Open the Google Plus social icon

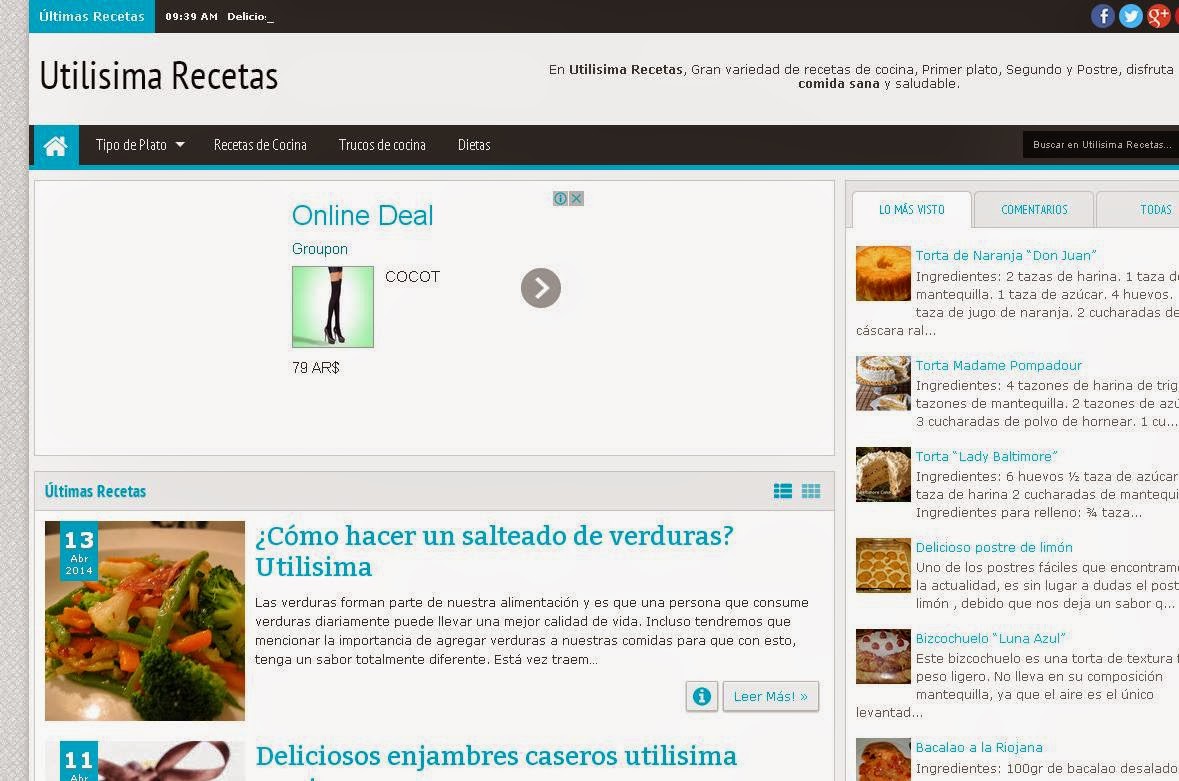(1158, 16)
